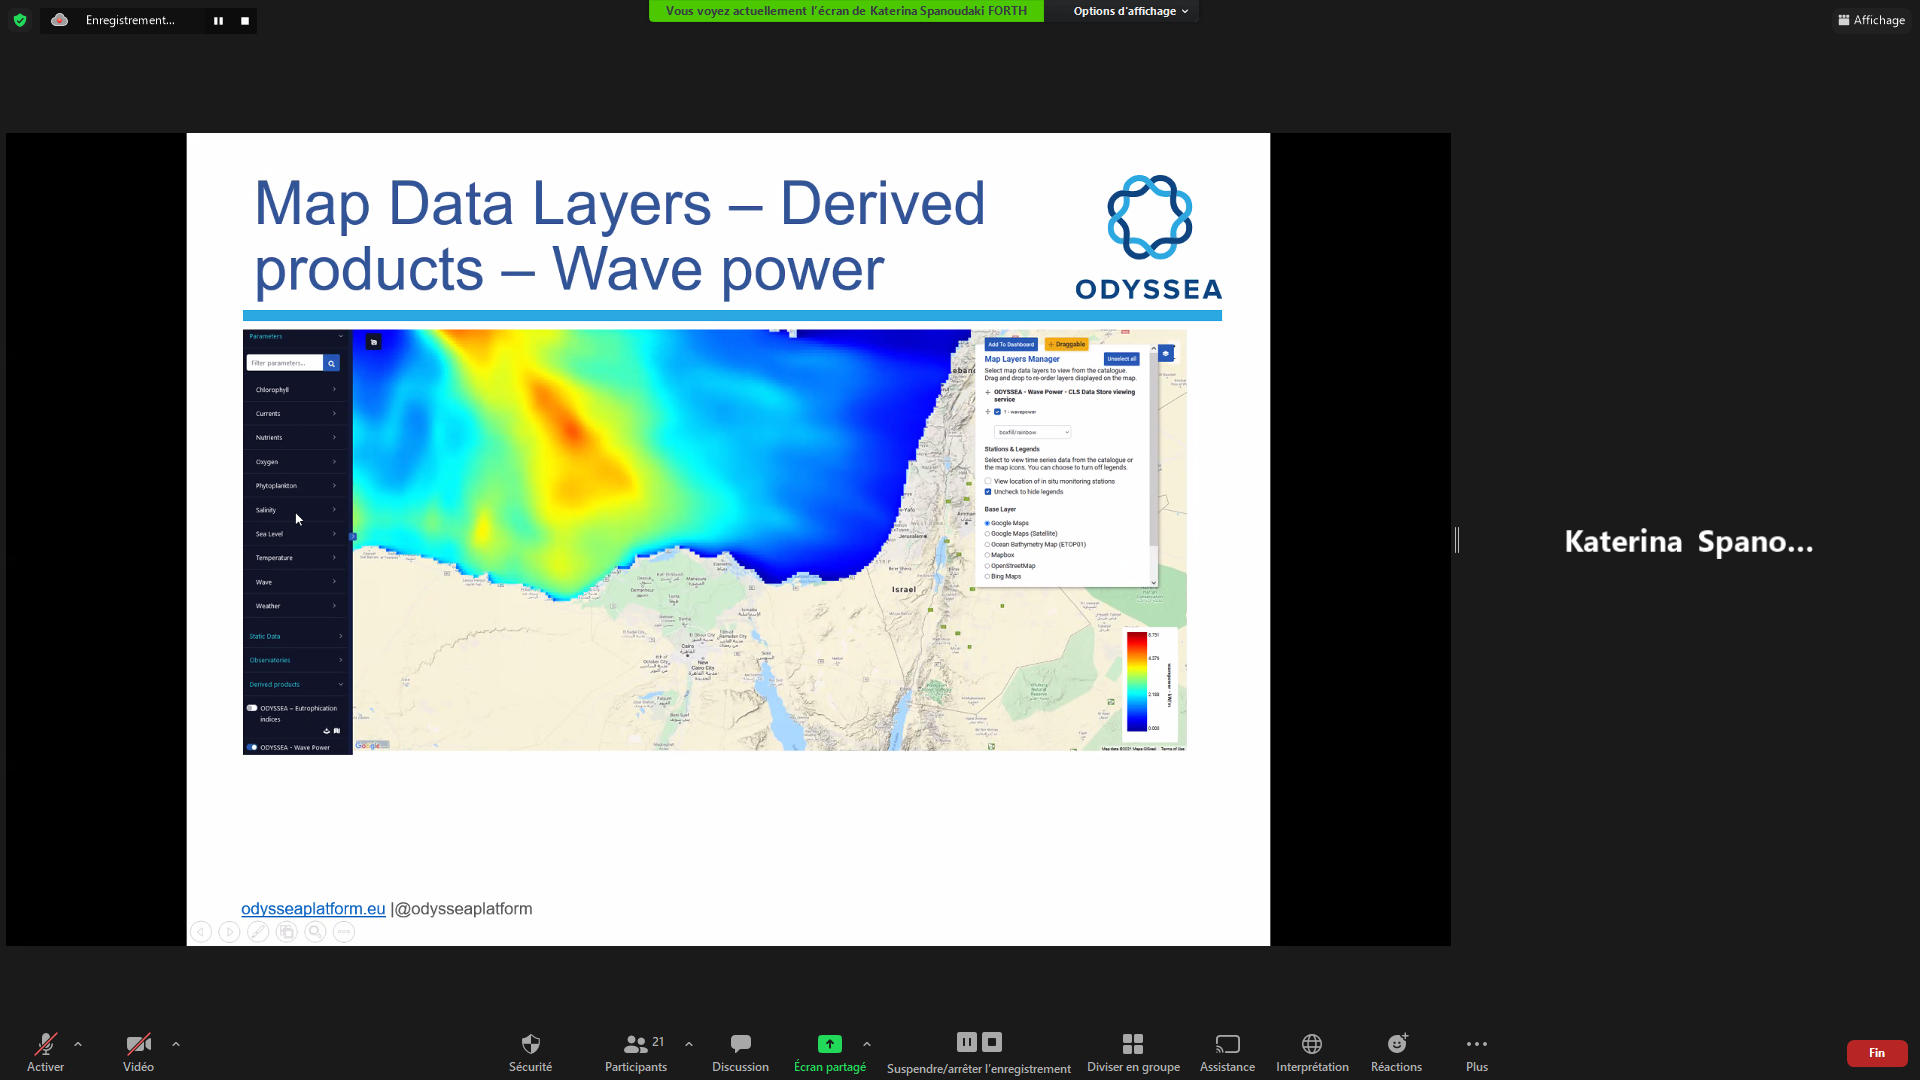The height and width of the screenshot is (1080, 1920).
Task: Open the Assistance button
Action: click(1227, 1045)
